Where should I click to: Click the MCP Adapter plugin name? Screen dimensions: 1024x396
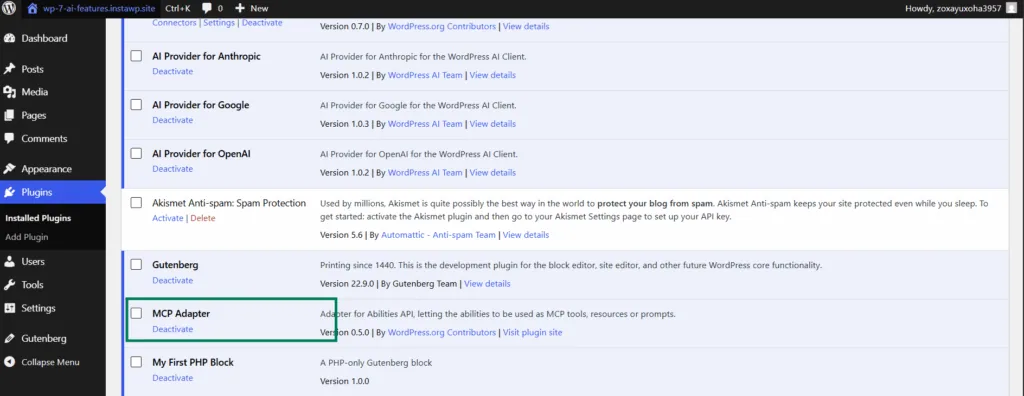pyautogui.click(x=181, y=314)
